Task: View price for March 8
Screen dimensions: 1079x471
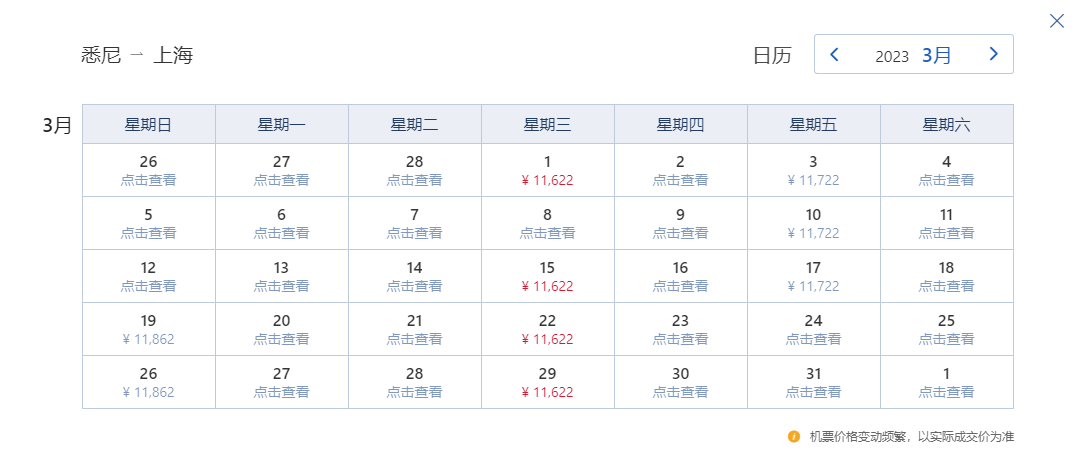Action: pos(547,233)
